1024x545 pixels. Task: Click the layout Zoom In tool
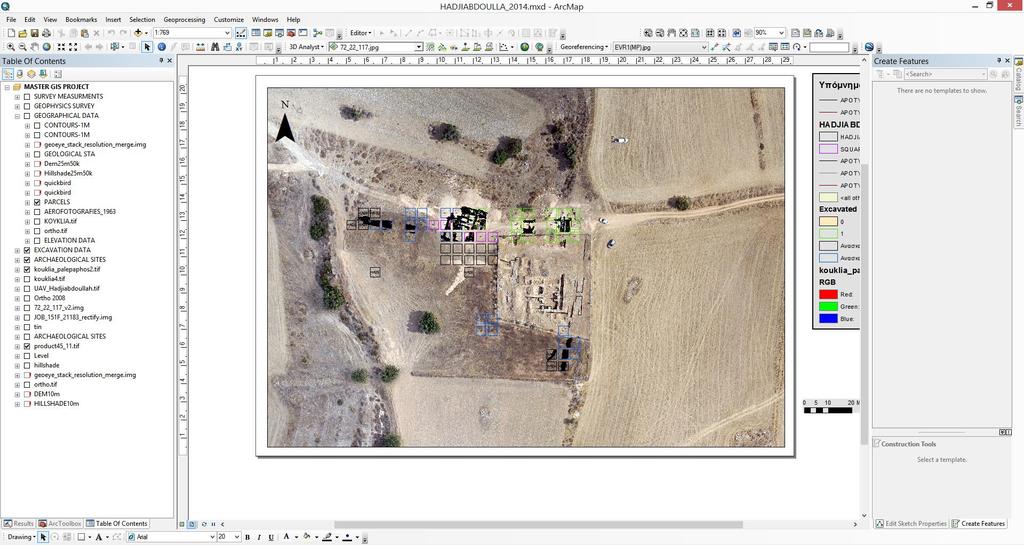(x=648, y=33)
